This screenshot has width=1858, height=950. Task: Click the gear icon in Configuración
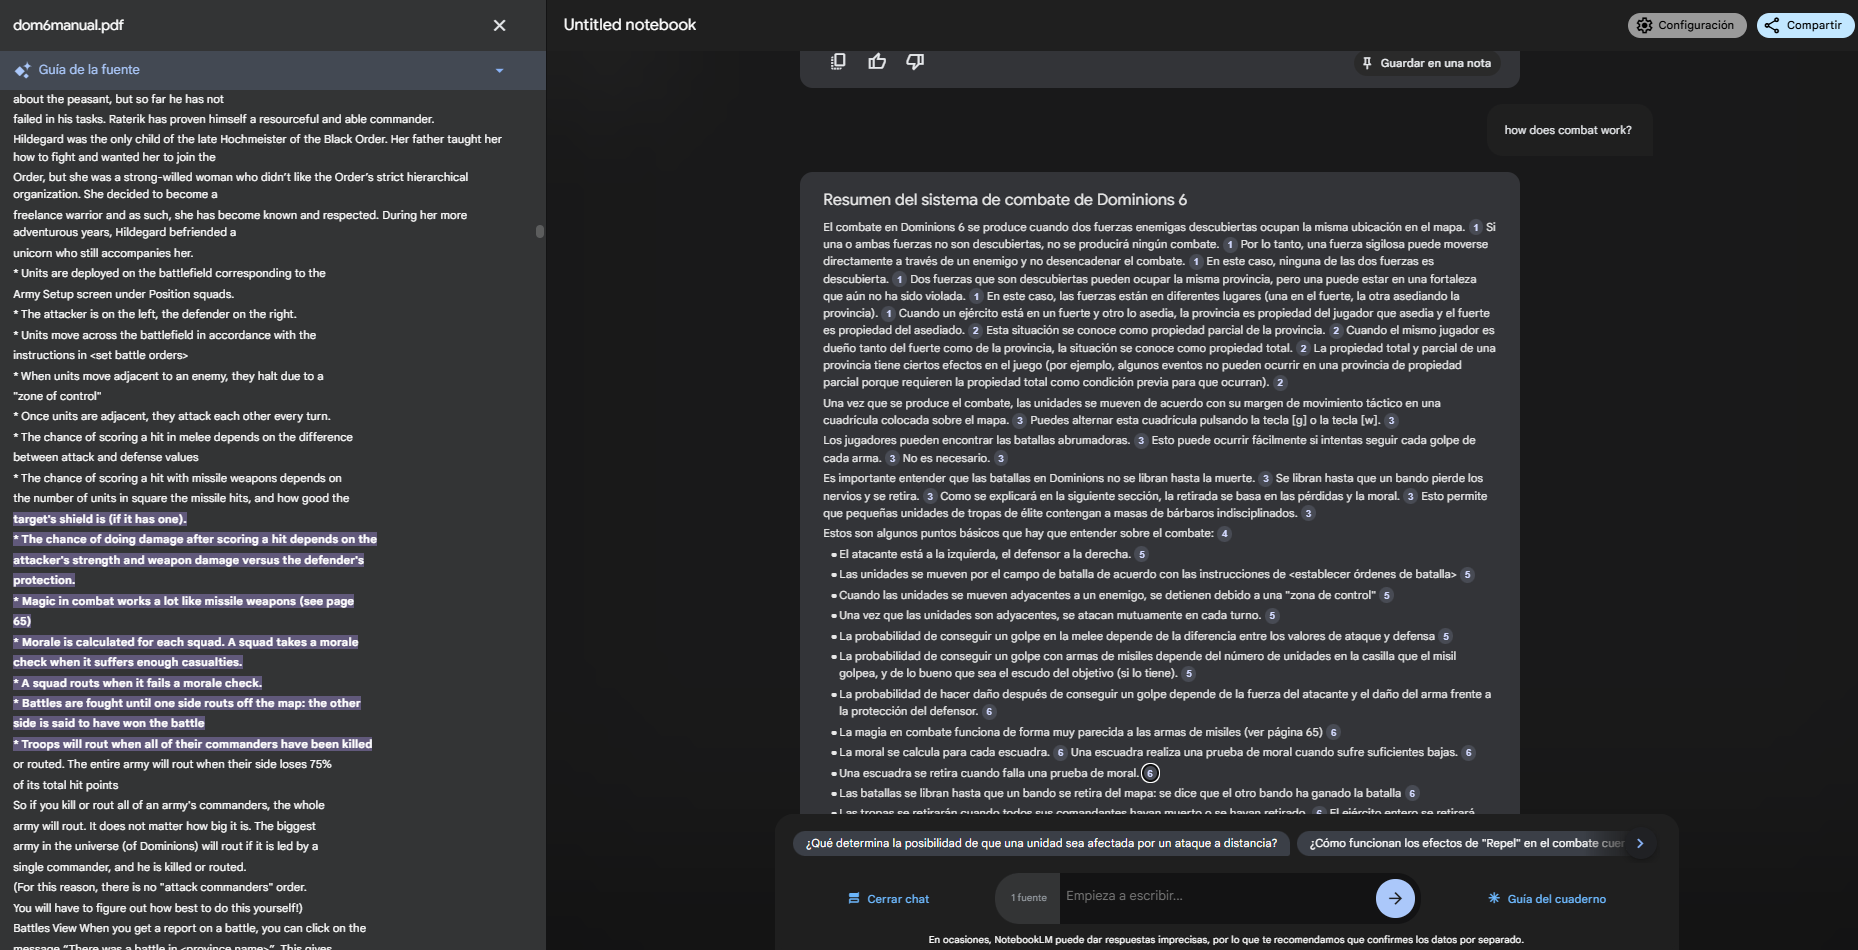(1644, 25)
